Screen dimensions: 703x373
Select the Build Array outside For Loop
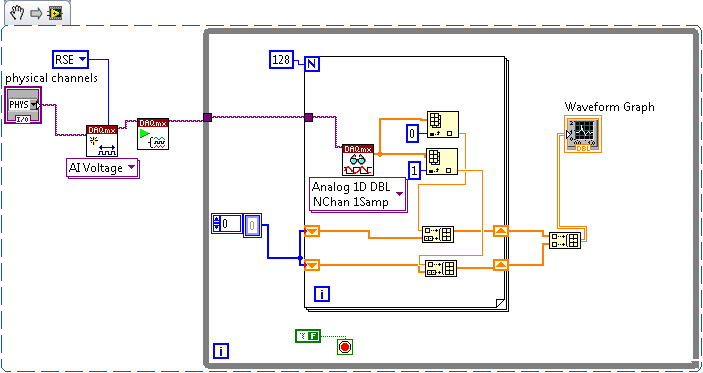[x=565, y=240]
